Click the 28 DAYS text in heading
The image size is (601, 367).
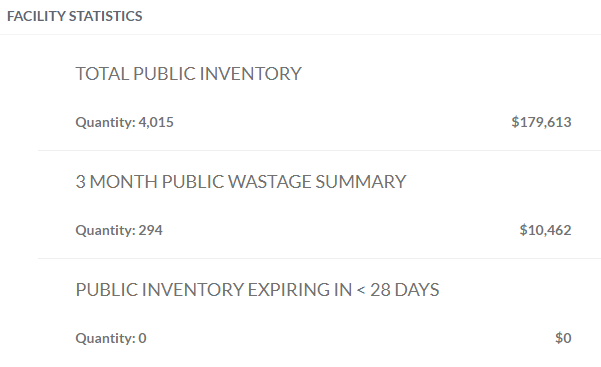point(405,290)
